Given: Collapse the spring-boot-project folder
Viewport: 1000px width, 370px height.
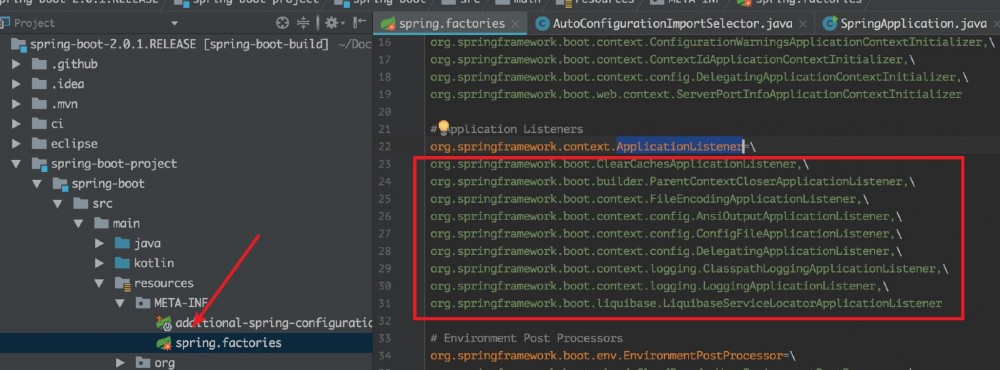Looking at the screenshot, I should click(16, 164).
